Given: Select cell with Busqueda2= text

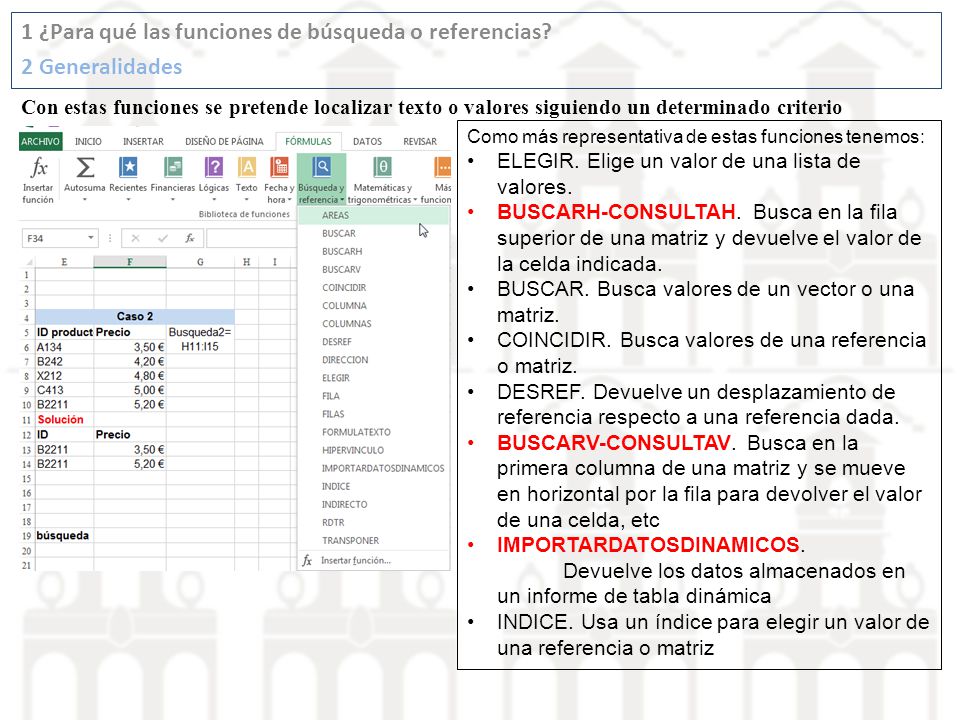Looking at the screenshot, I should coord(200,332).
